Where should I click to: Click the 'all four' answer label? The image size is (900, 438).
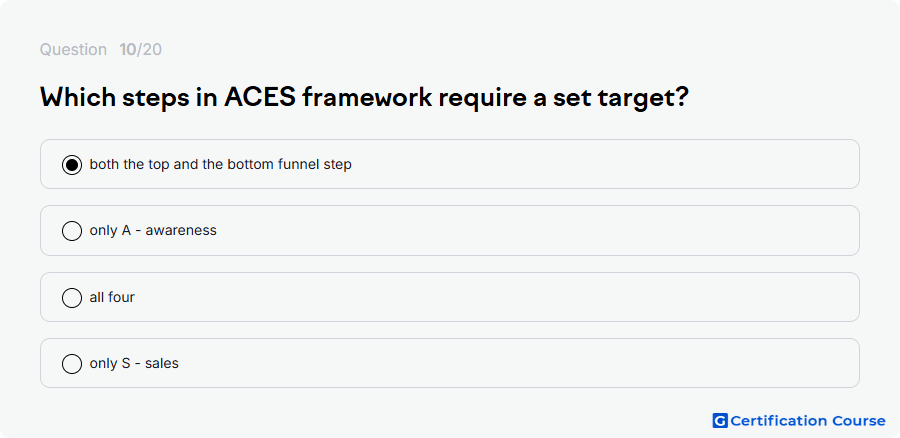(112, 297)
